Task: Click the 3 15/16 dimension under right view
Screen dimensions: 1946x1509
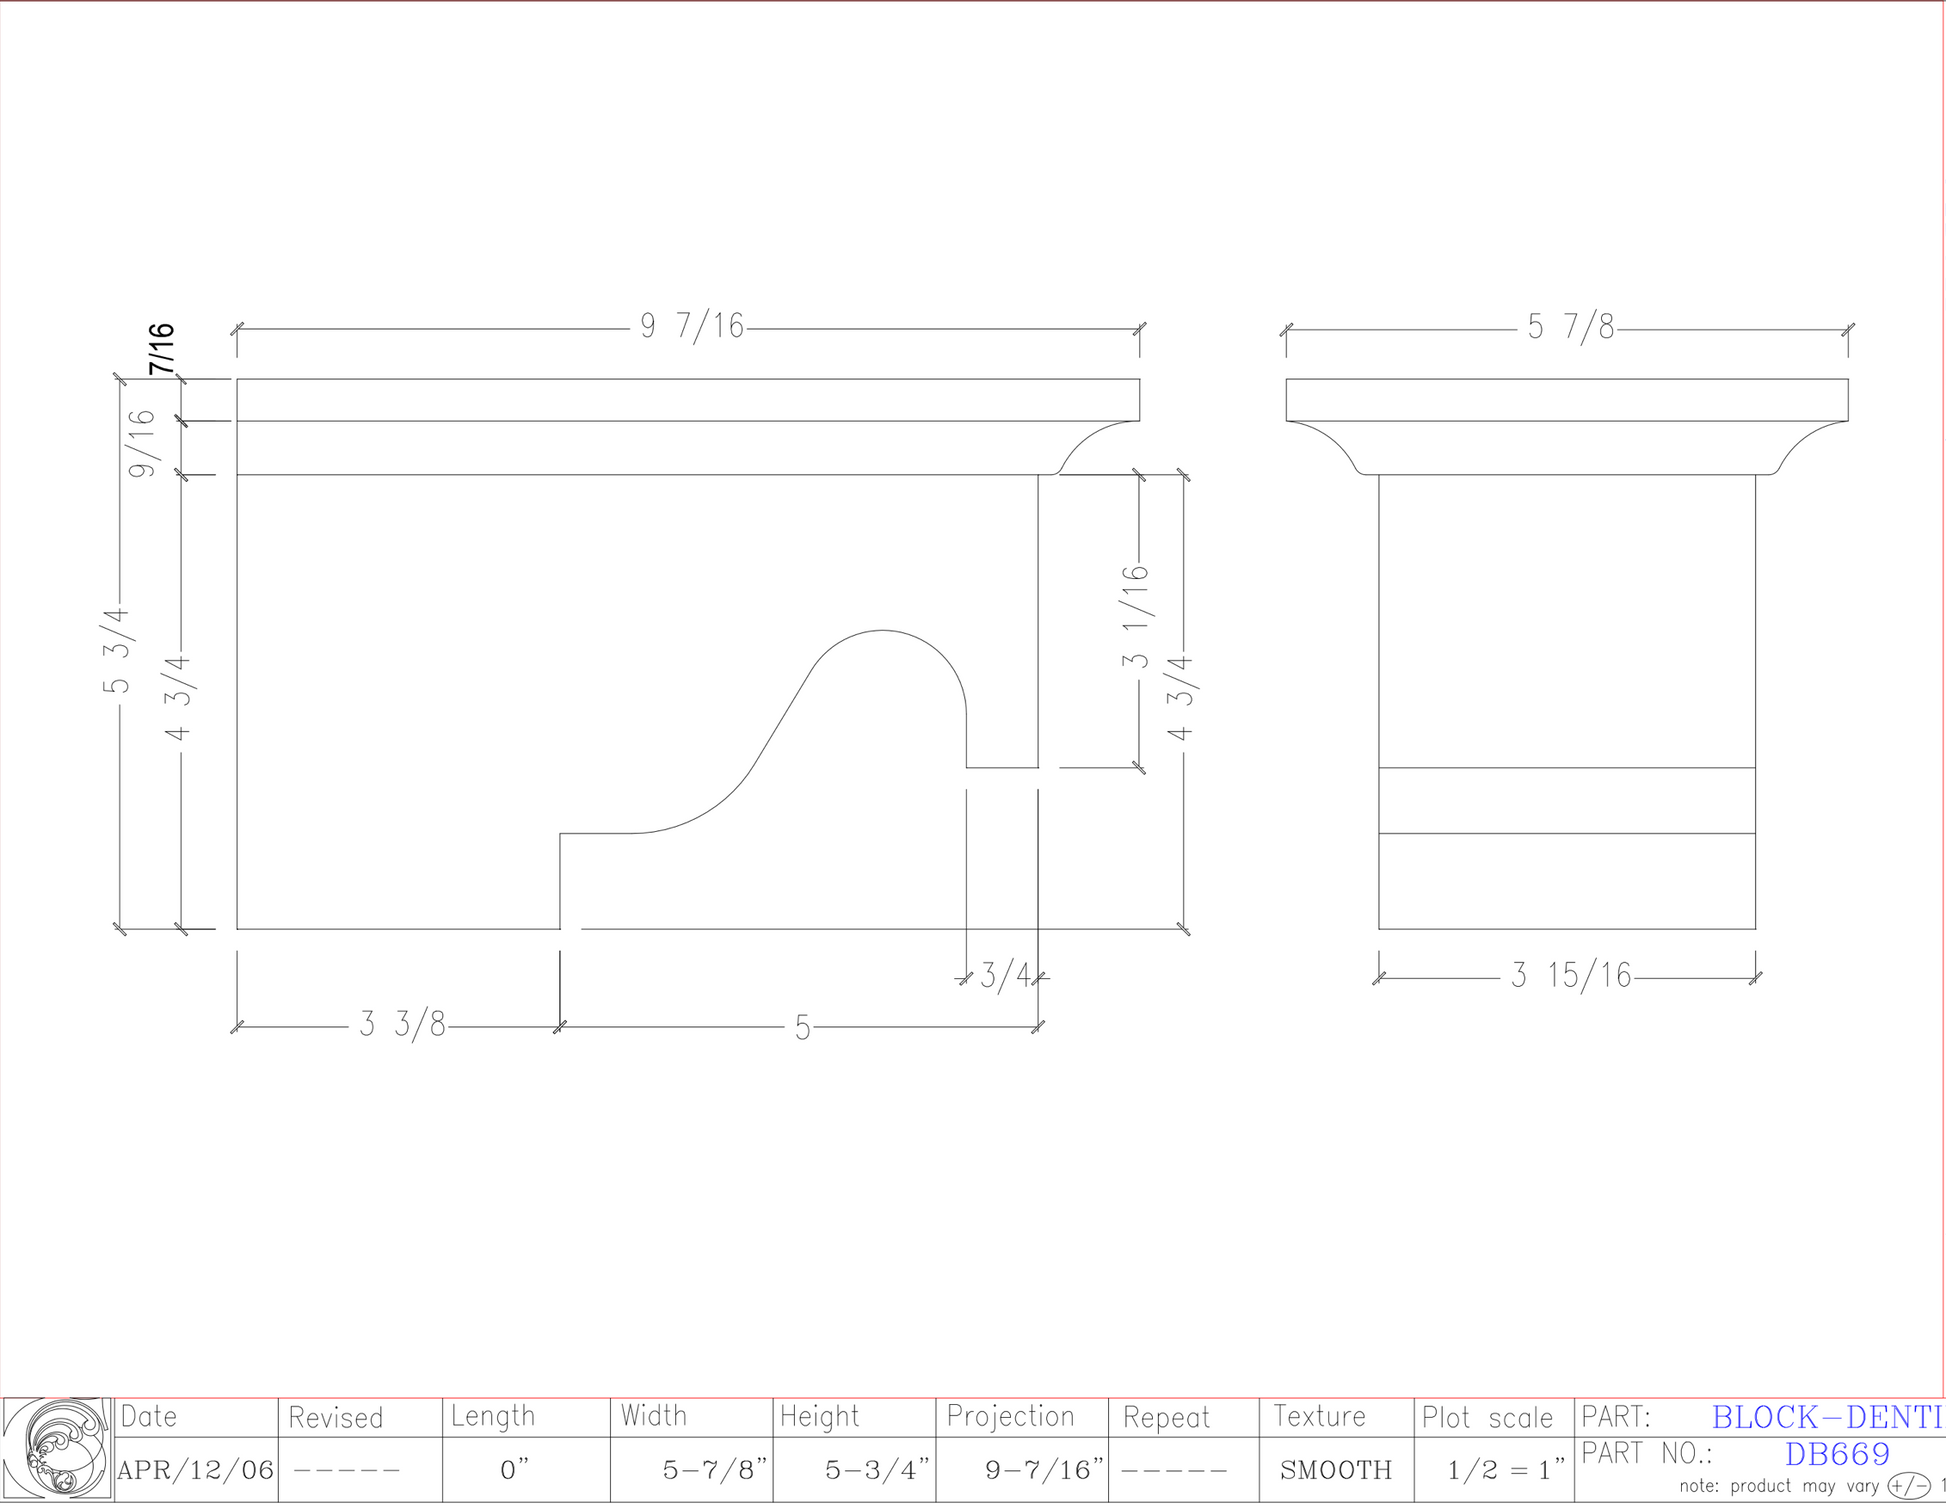Action: point(1570,975)
